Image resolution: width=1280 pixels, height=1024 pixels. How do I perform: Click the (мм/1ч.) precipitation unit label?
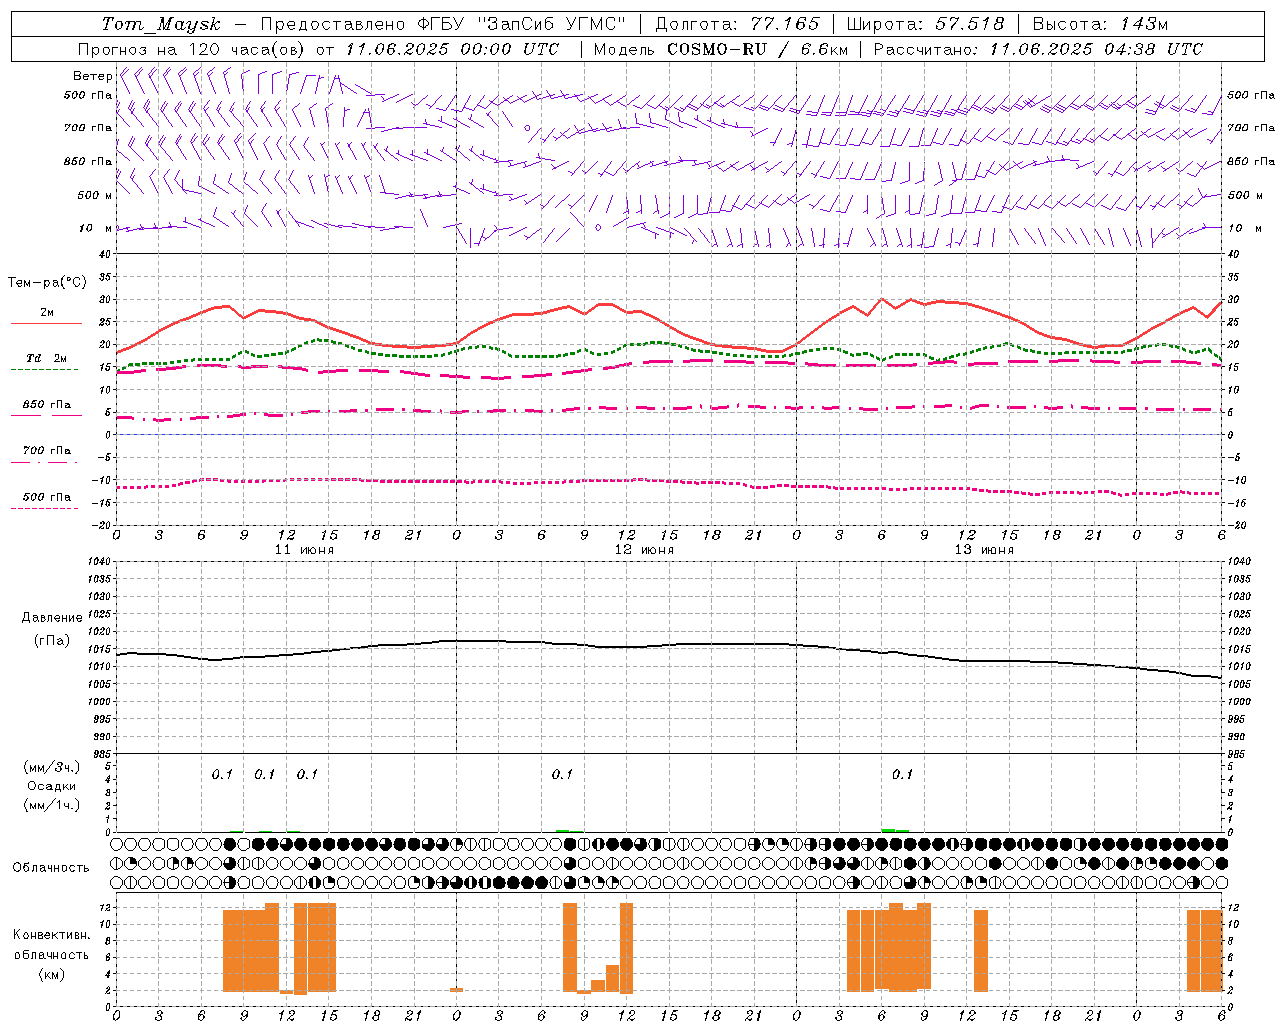click(52, 805)
